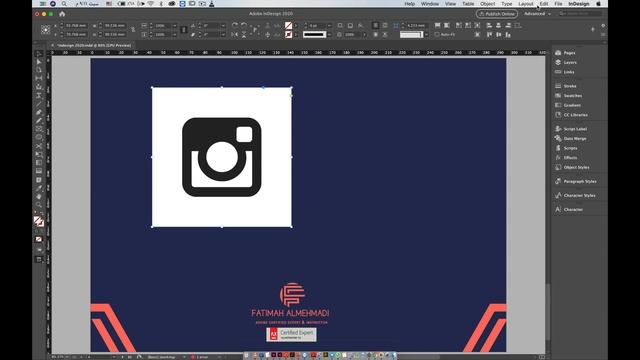Select the Selection tool arrow

(x=39, y=53)
